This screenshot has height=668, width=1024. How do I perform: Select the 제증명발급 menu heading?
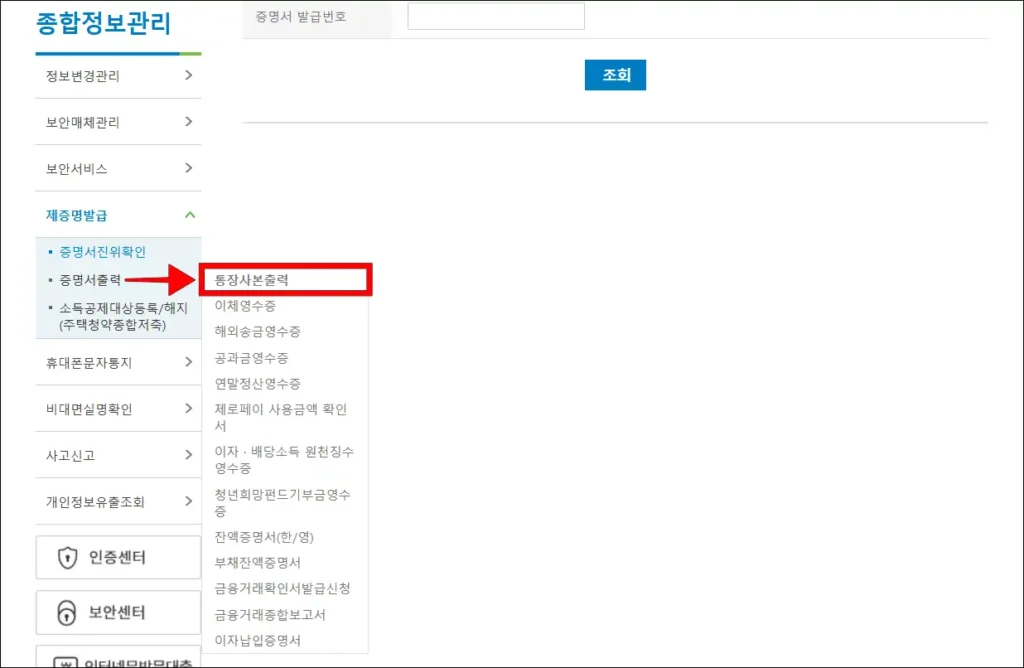[x=76, y=215]
